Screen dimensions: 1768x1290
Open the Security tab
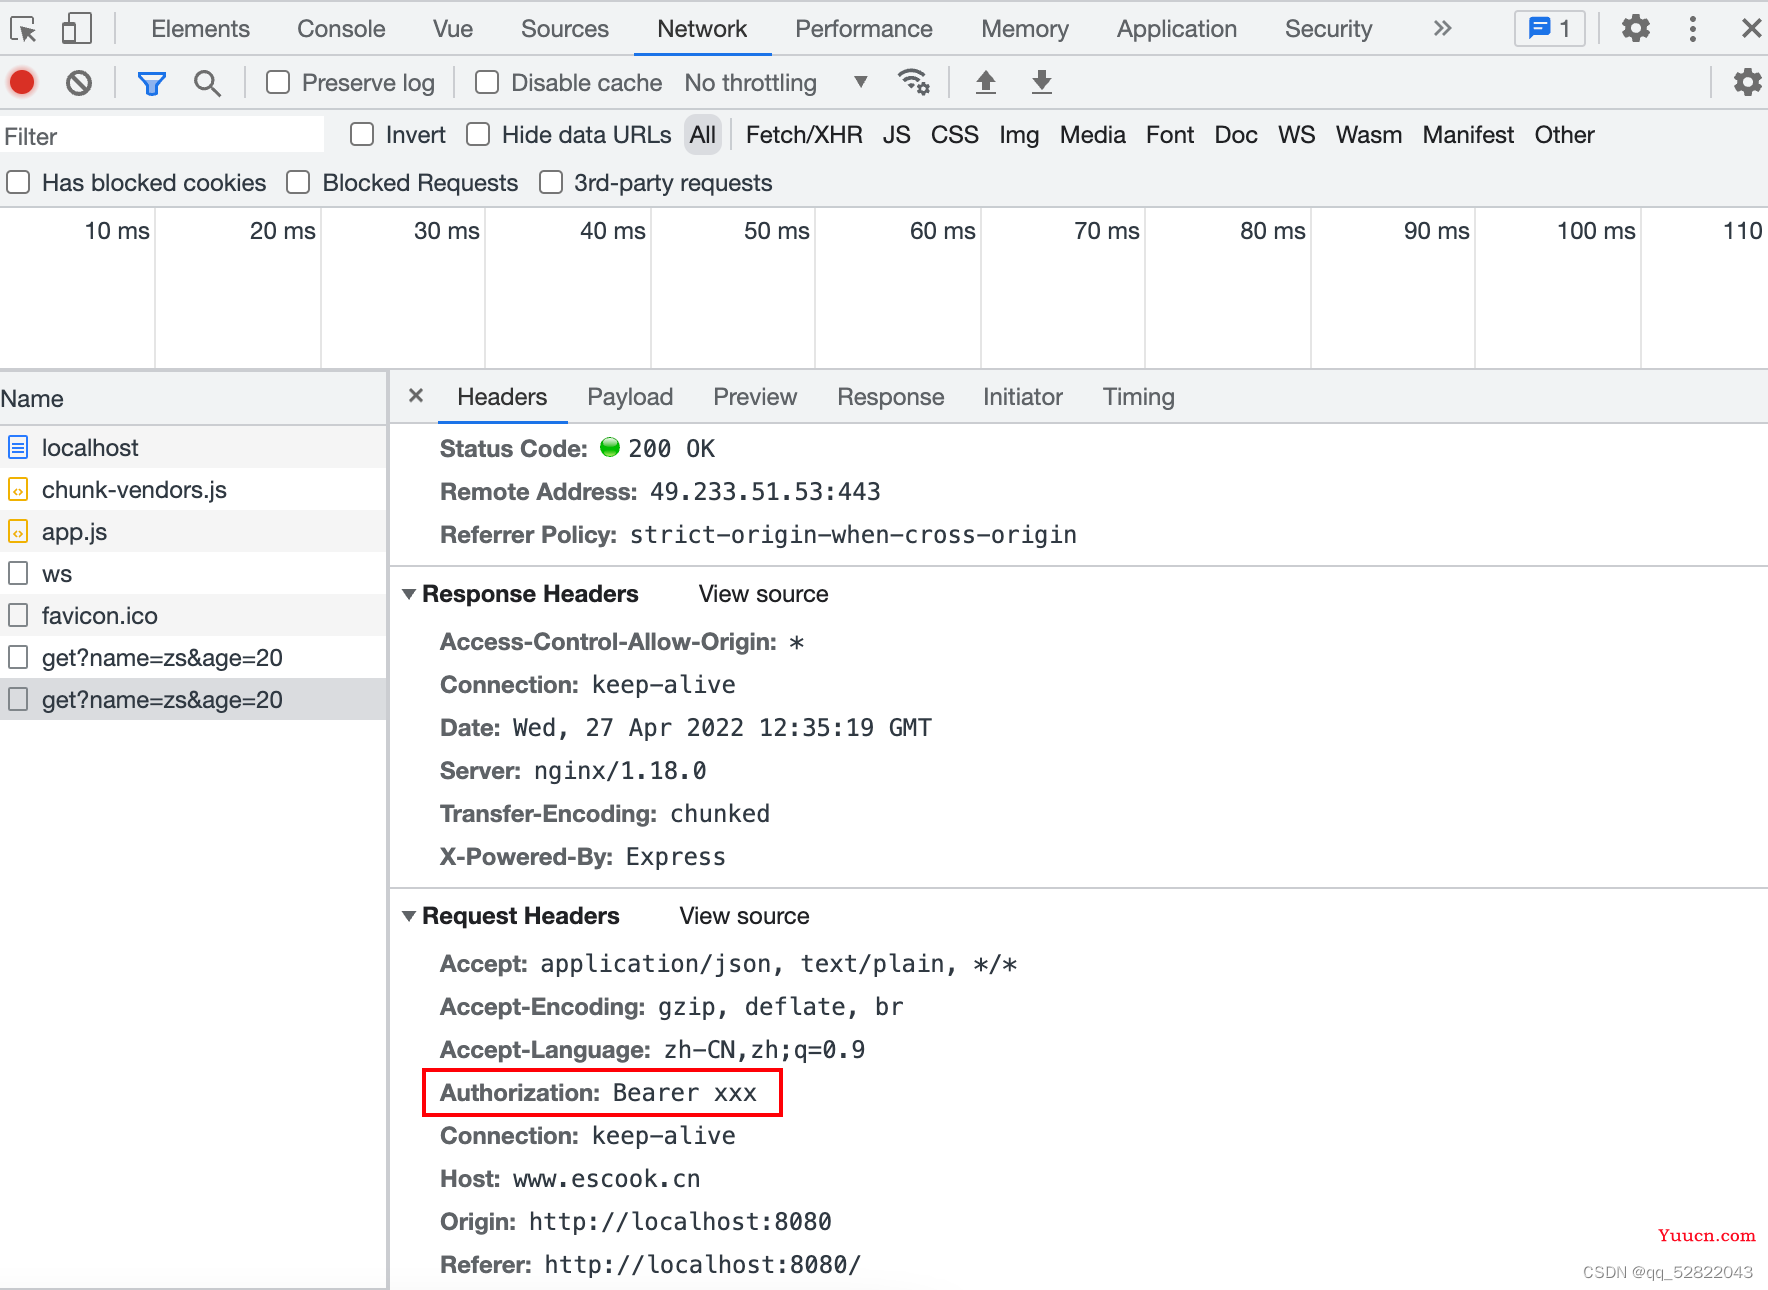click(x=1328, y=29)
